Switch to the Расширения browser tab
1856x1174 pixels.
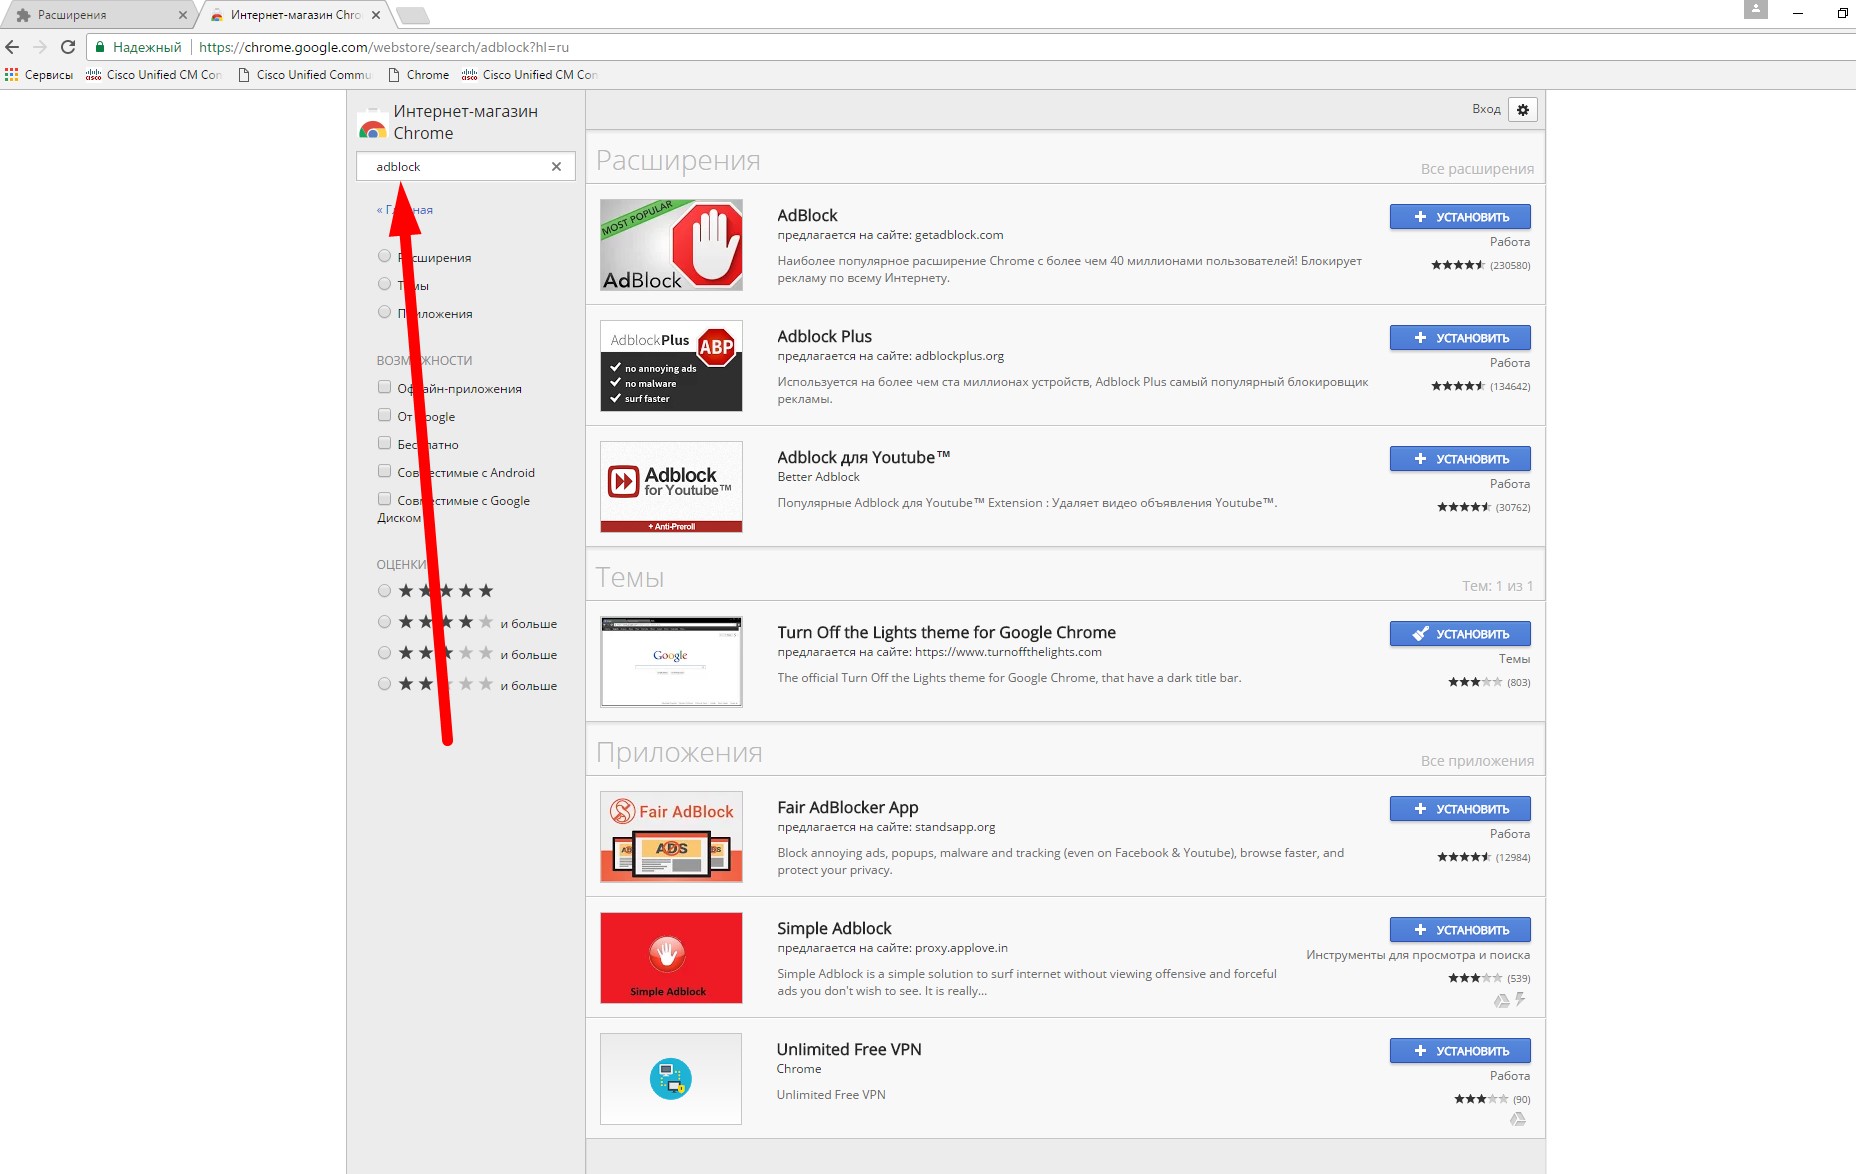pos(98,15)
